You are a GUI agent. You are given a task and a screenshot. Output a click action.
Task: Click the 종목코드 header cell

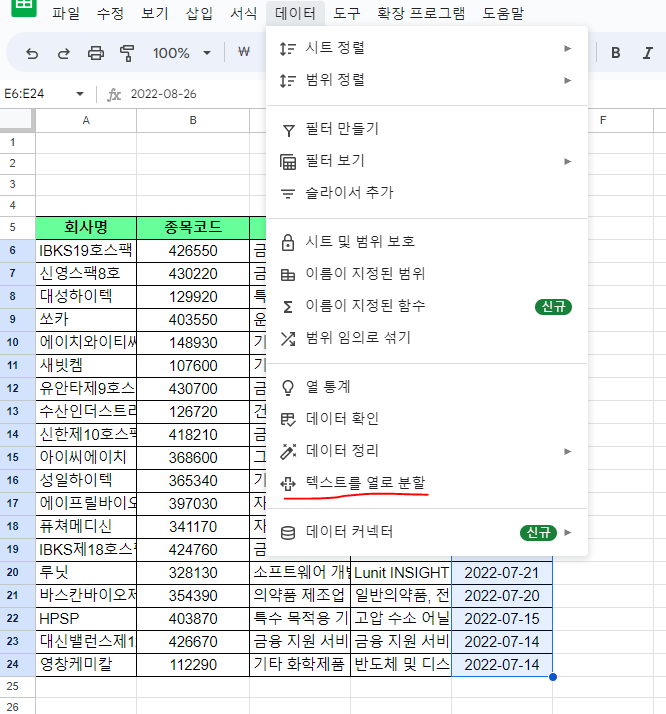[x=193, y=227]
